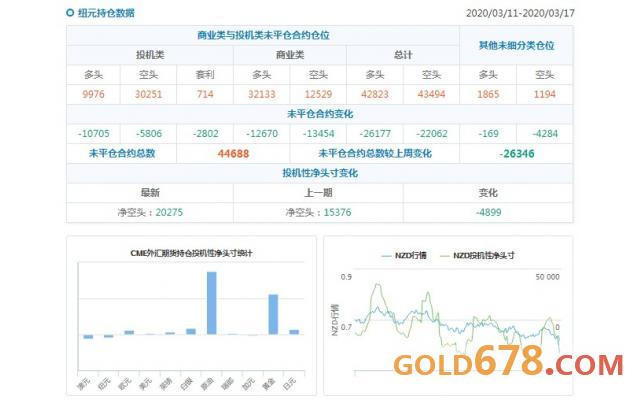Viewport: 640px width, 400px height.
Task: Click the total open interest 44688
Action: point(233,154)
